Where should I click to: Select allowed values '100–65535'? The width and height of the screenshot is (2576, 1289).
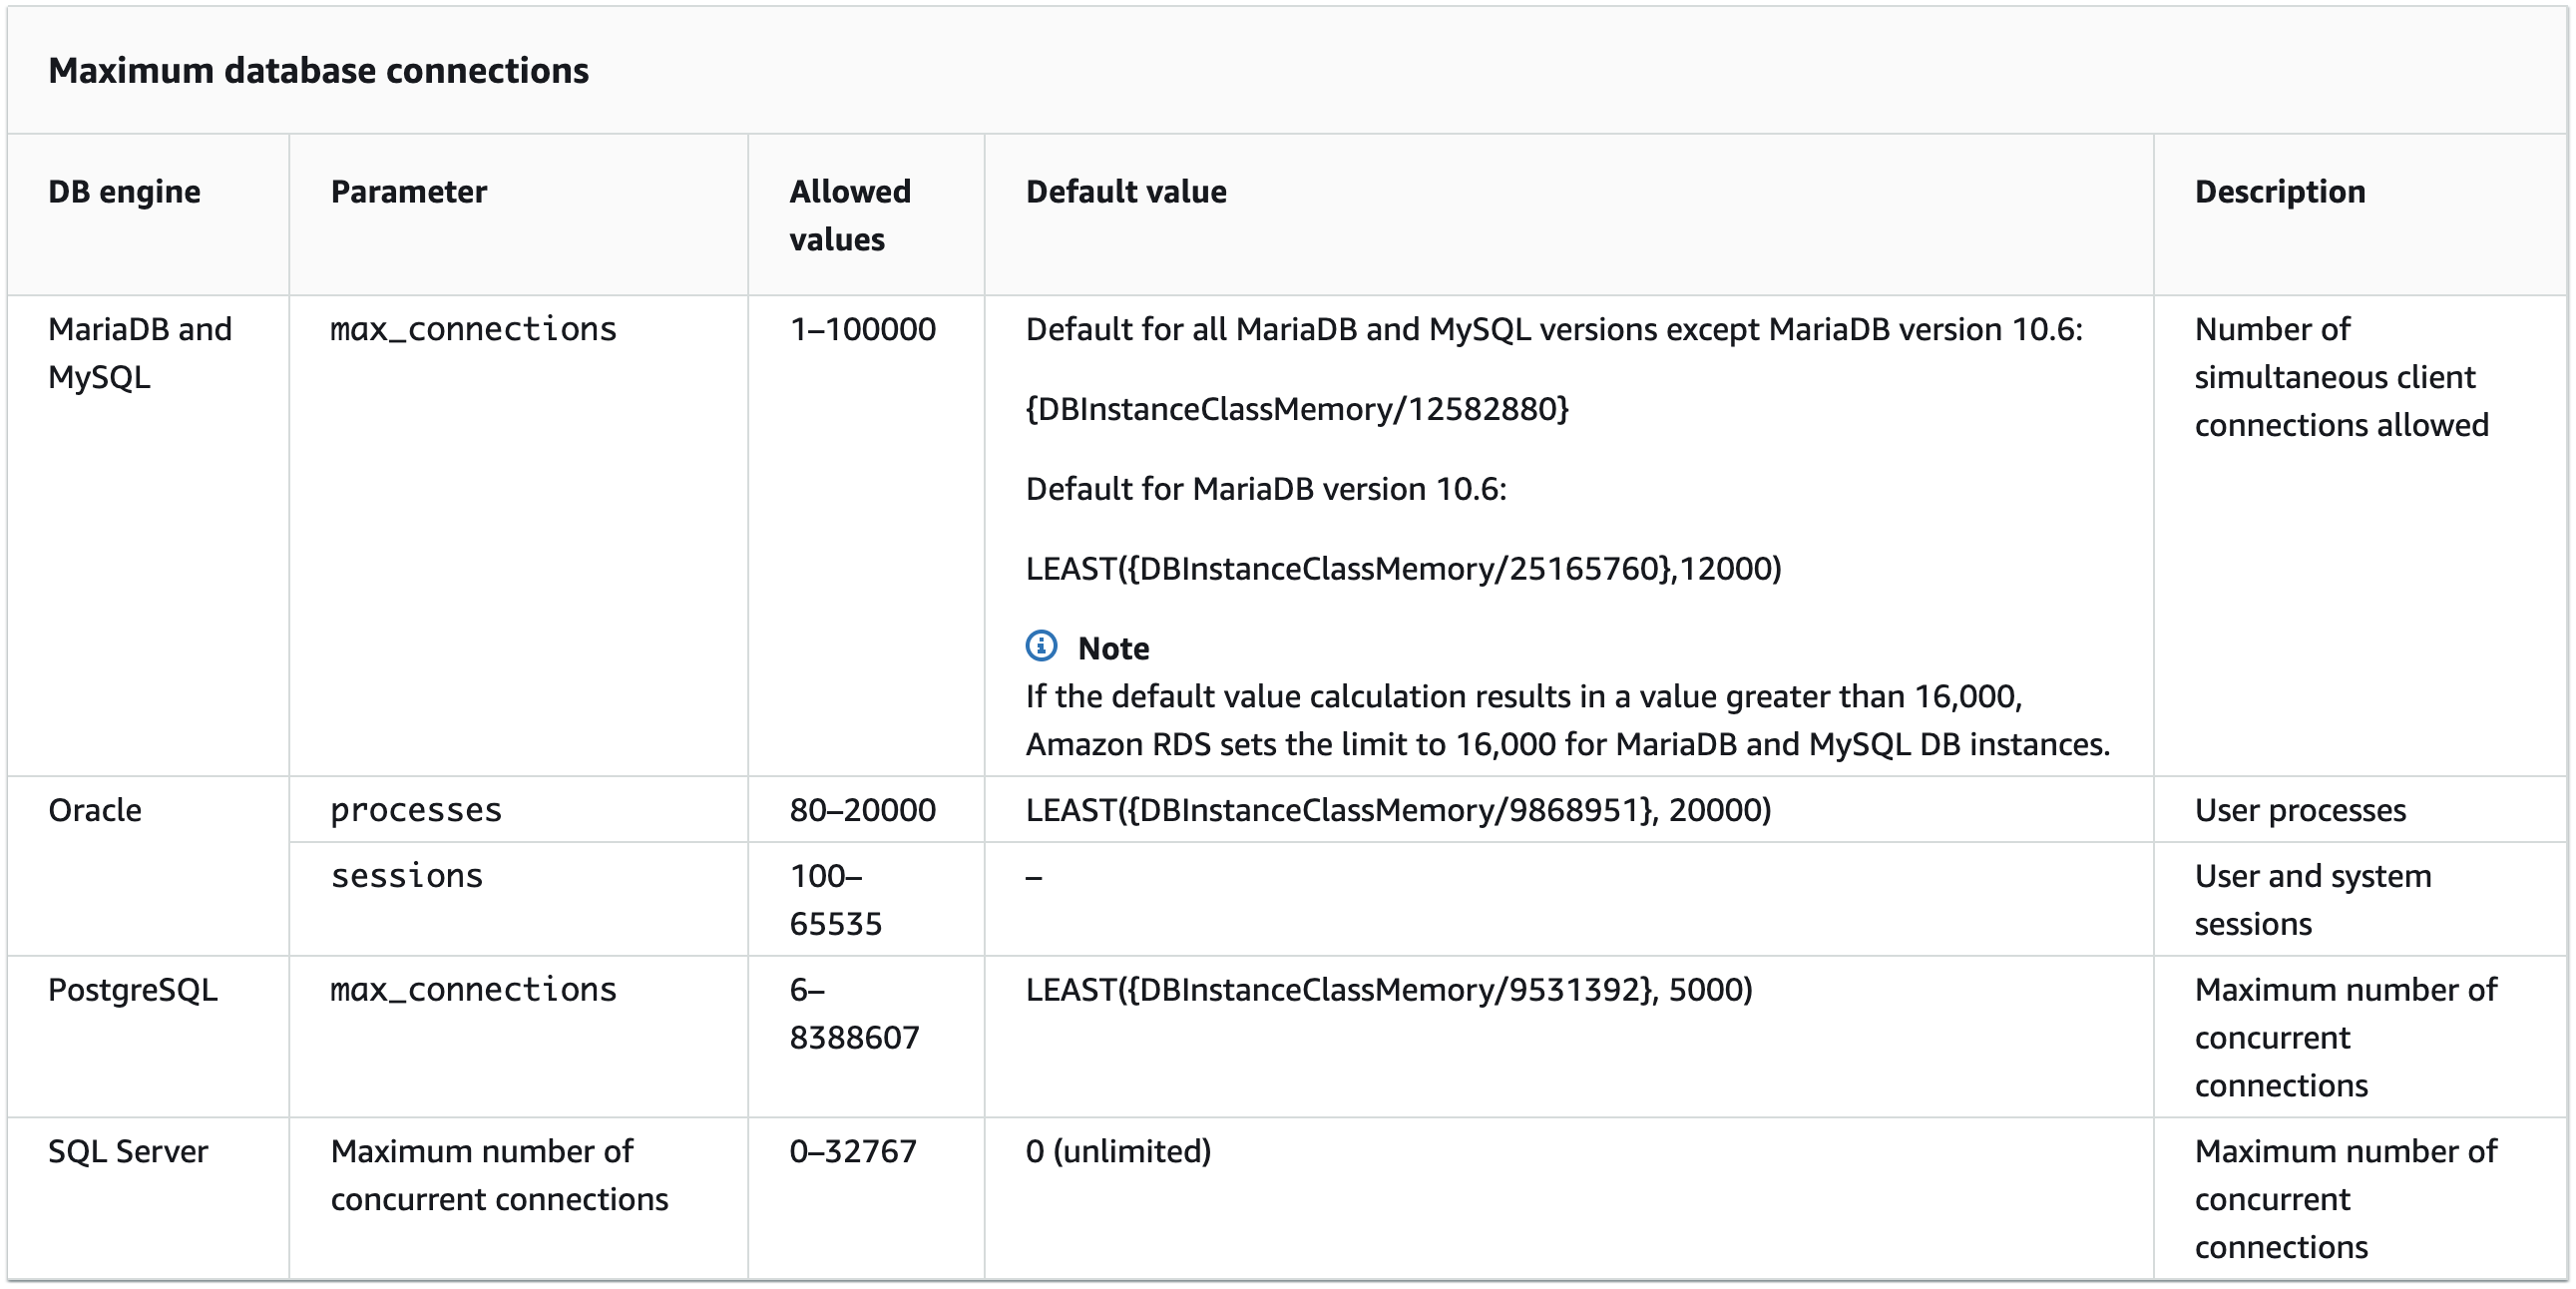(835, 900)
